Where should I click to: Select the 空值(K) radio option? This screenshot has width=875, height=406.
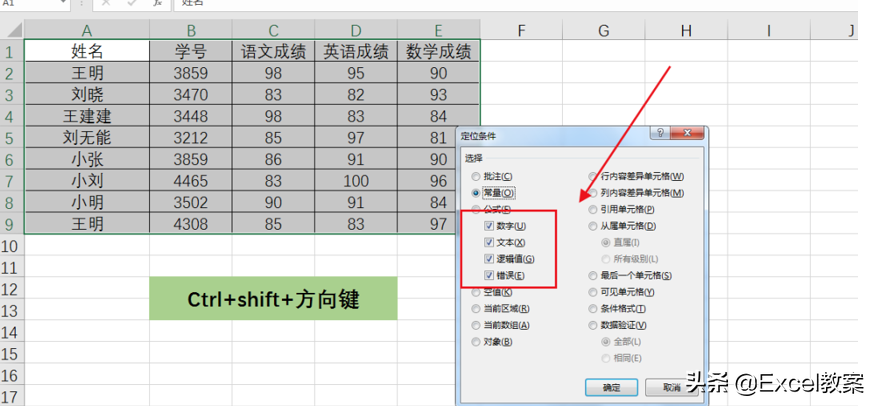pyautogui.click(x=492, y=292)
